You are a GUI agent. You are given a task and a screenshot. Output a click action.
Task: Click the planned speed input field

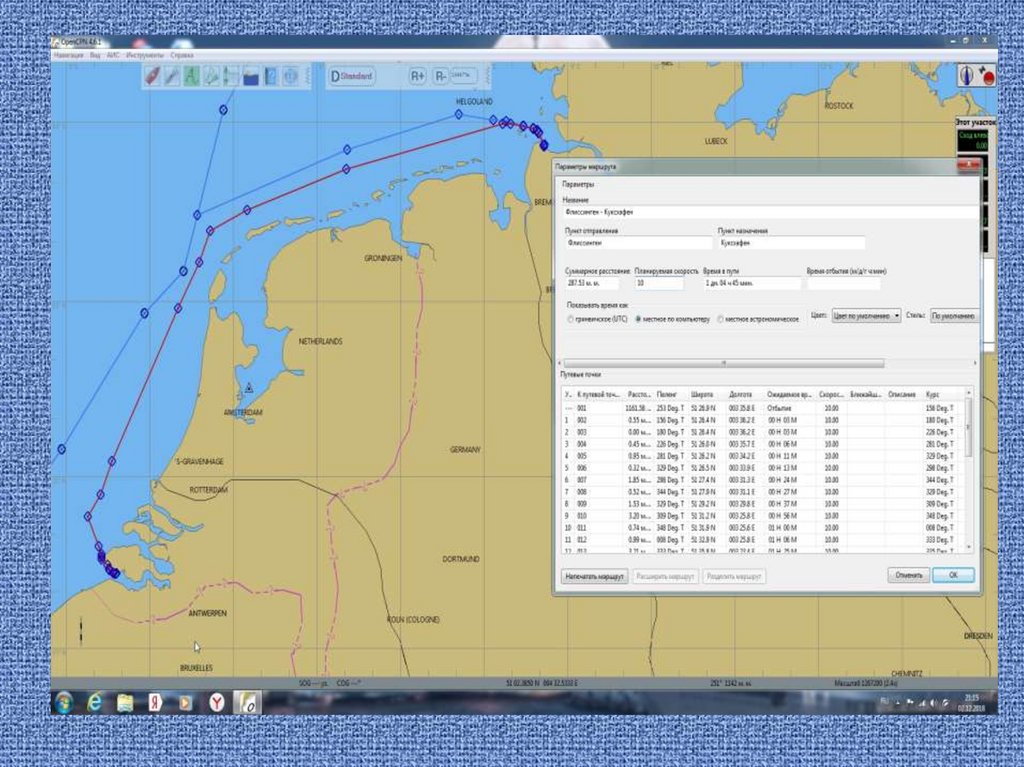[x=660, y=284]
